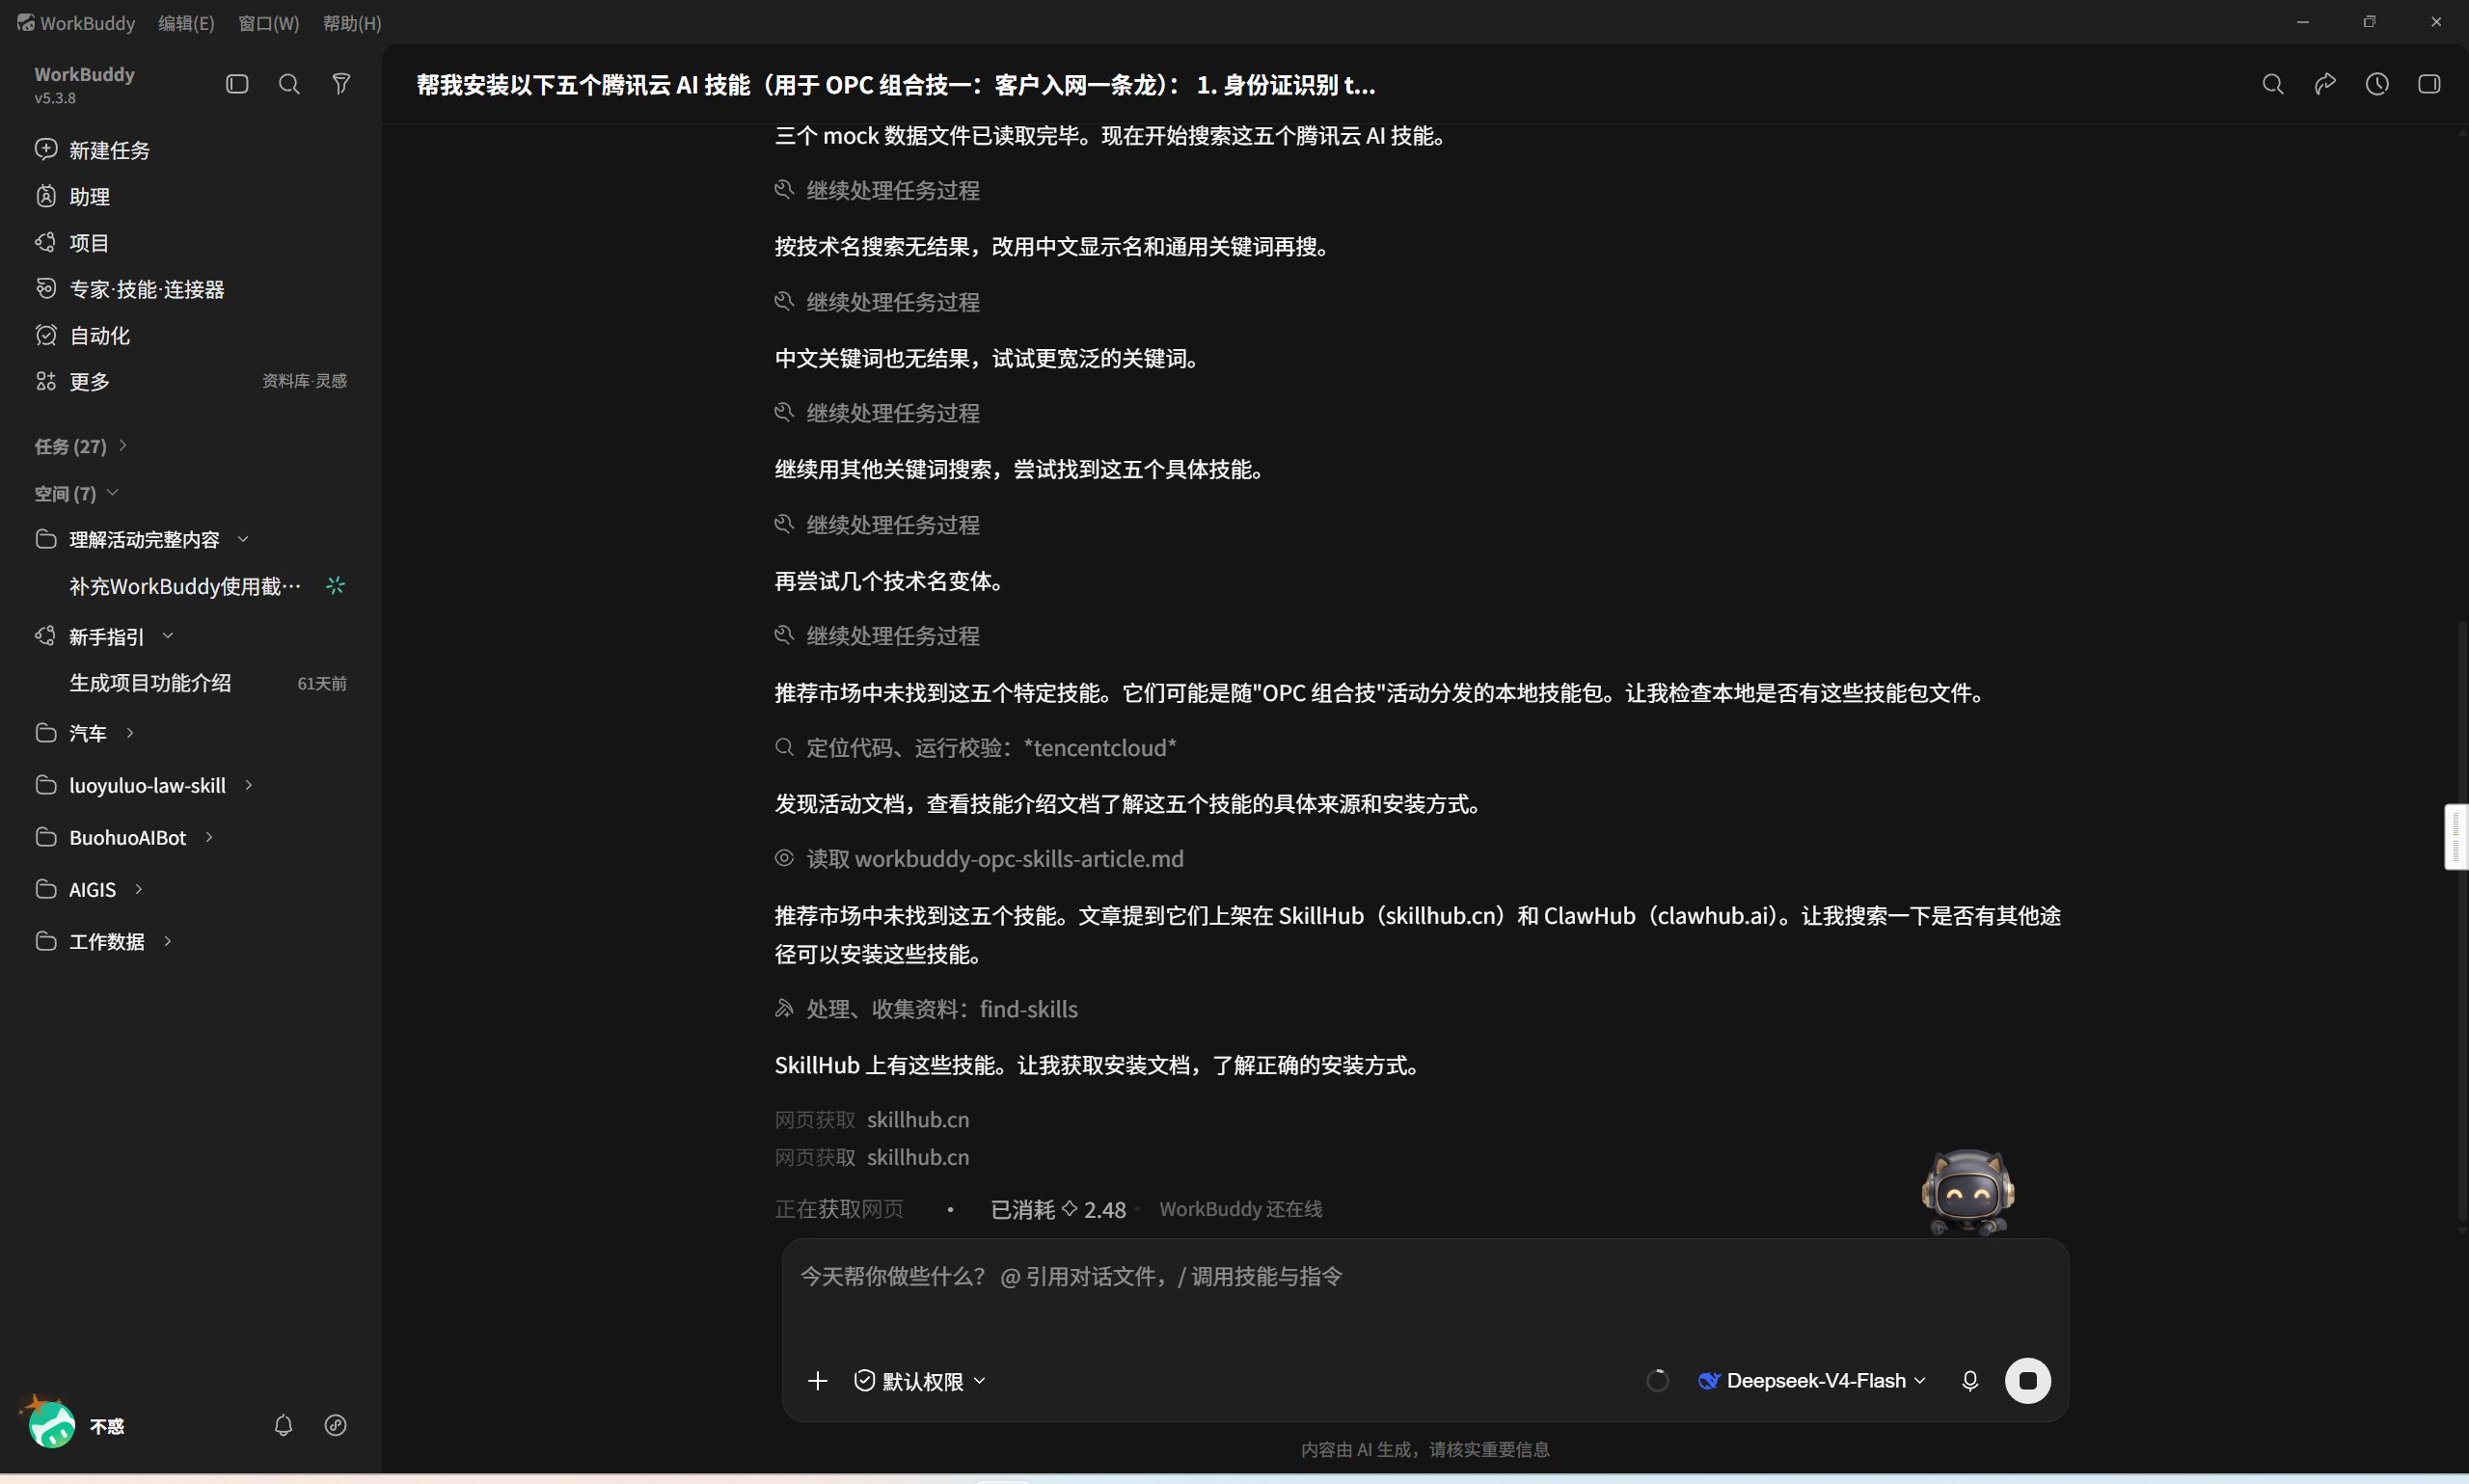
Task: Collapse the 空间 (7) section
Action: pos(76,493)
